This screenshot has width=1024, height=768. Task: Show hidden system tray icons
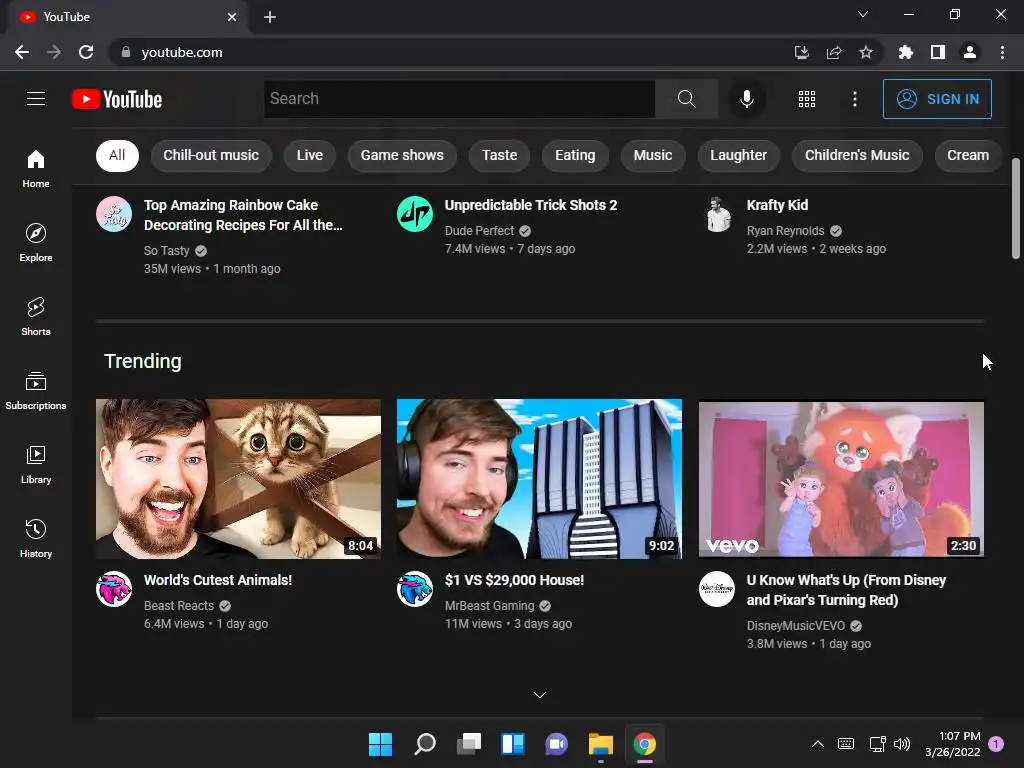click(817, 744)
